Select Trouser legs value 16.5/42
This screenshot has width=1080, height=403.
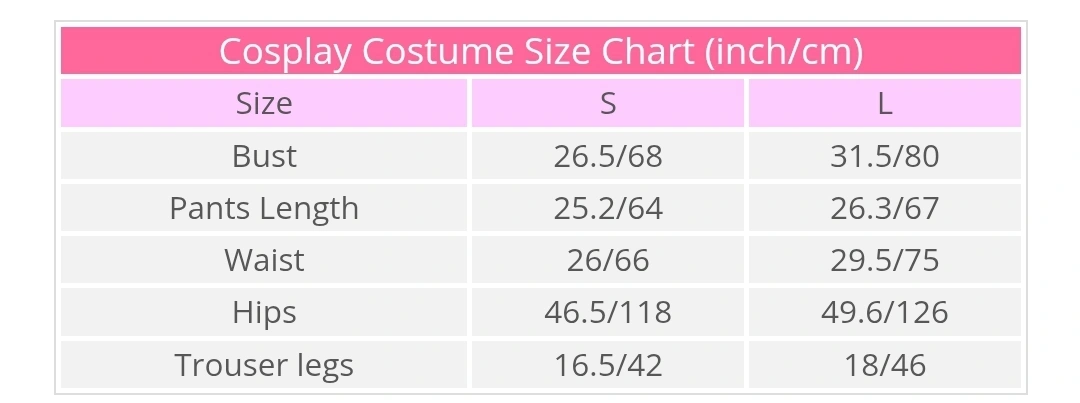(608, 365)
